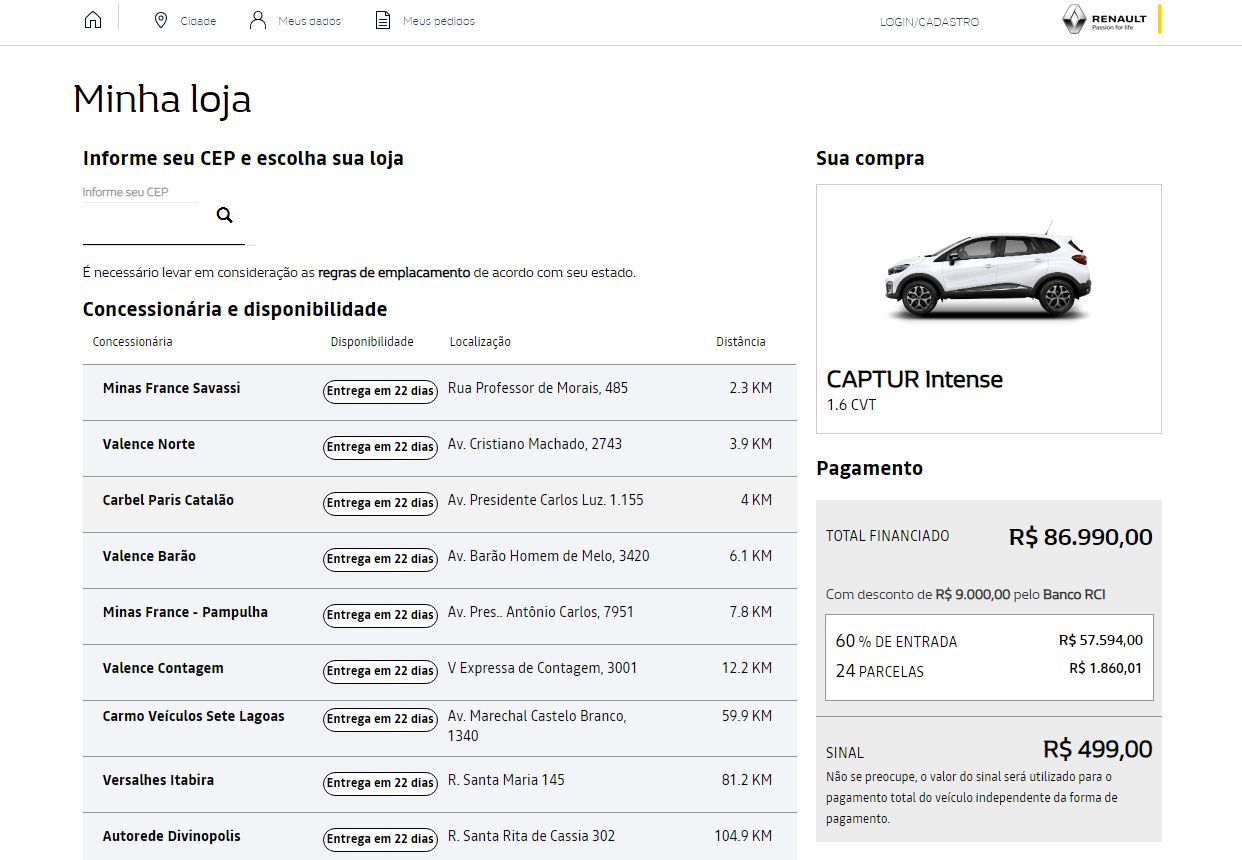Select the Versalhes Itabira dealership
This screenshot has height=860, width=1242.
(158, 780)
